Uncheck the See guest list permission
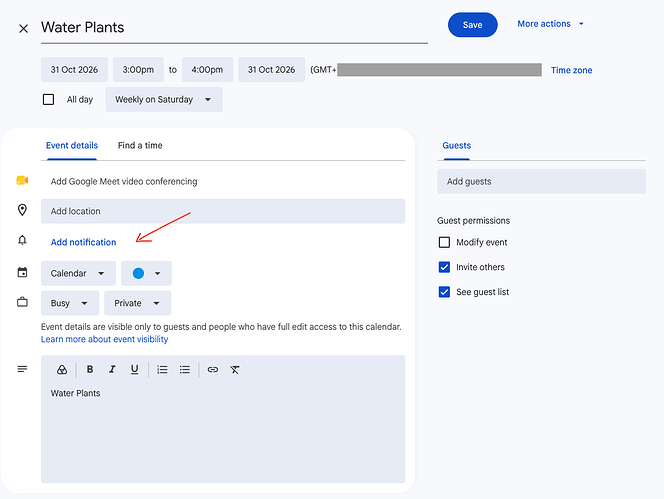This screenshot has width=664, height=499. (444, 292)
